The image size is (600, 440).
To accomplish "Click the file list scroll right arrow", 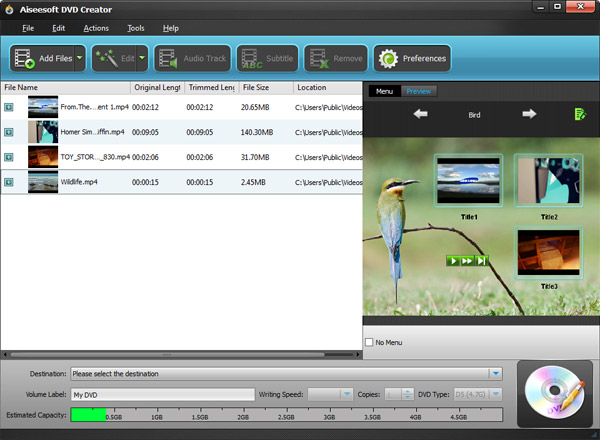I will [x=358, y=355].
